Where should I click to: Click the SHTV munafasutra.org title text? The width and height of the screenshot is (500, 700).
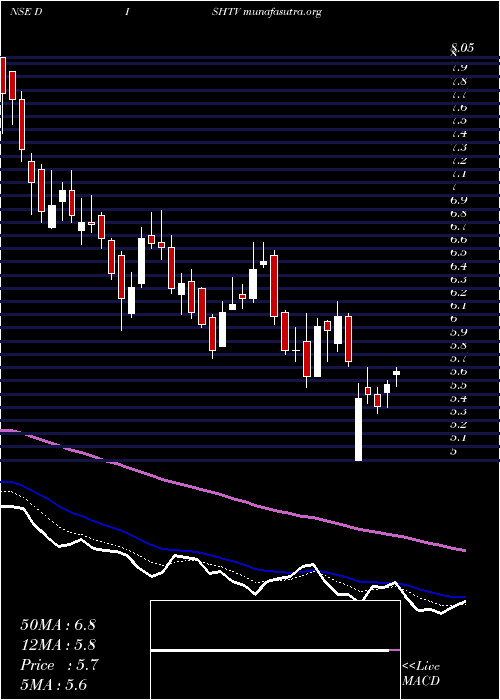267,12
